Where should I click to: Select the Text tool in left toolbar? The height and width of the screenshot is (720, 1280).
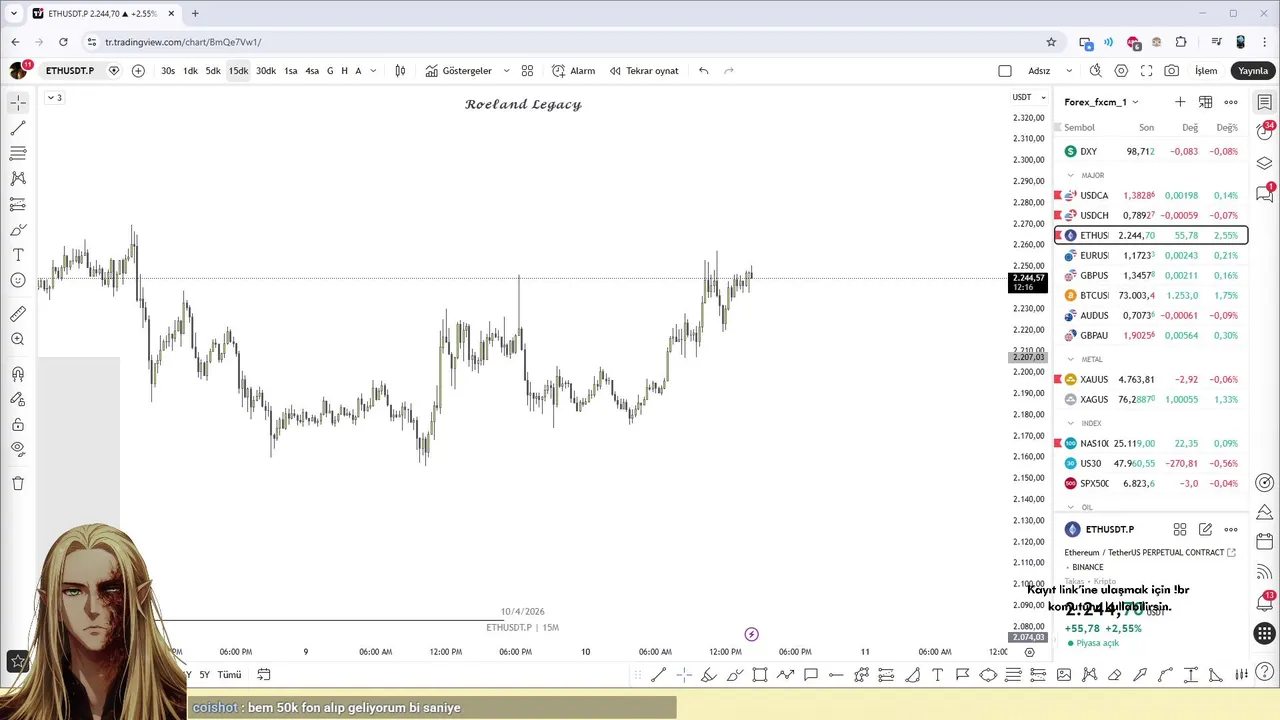(18, 255)
